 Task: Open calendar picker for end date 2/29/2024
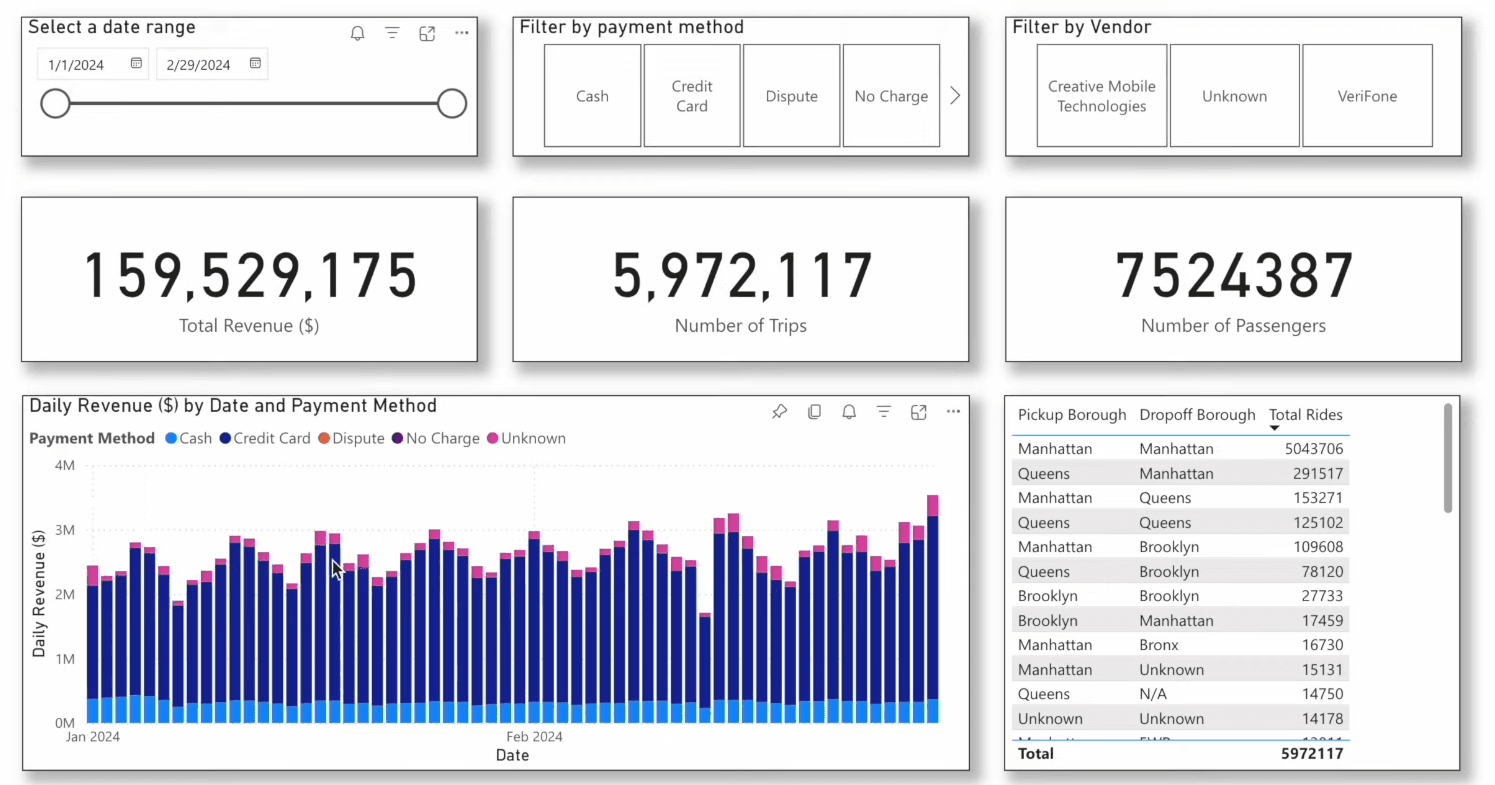(x=255, y=63)
